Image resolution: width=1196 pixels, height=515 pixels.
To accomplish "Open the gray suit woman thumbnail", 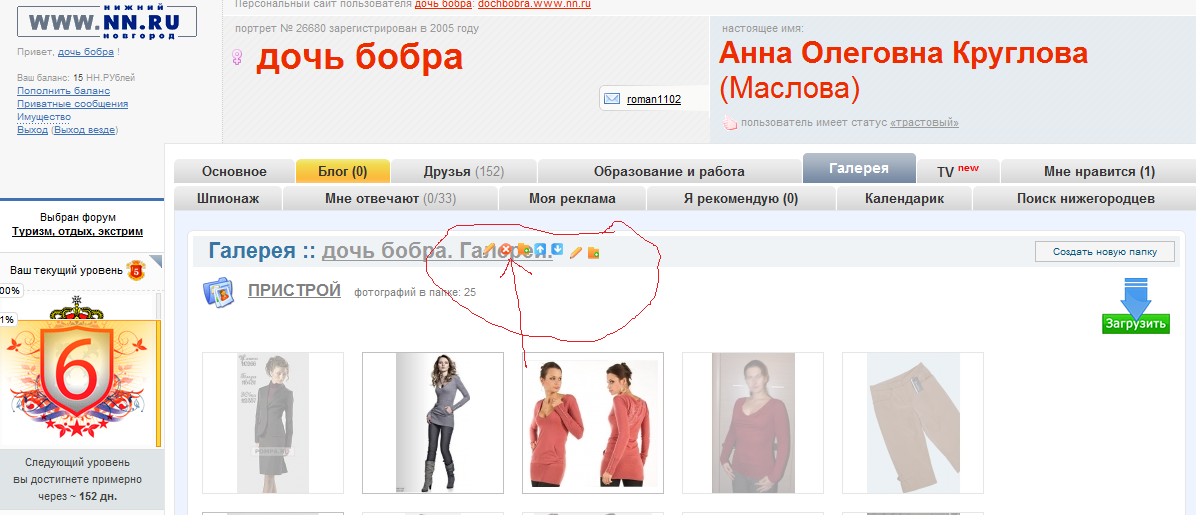I will pyautogui.click(x=273, y=423).
